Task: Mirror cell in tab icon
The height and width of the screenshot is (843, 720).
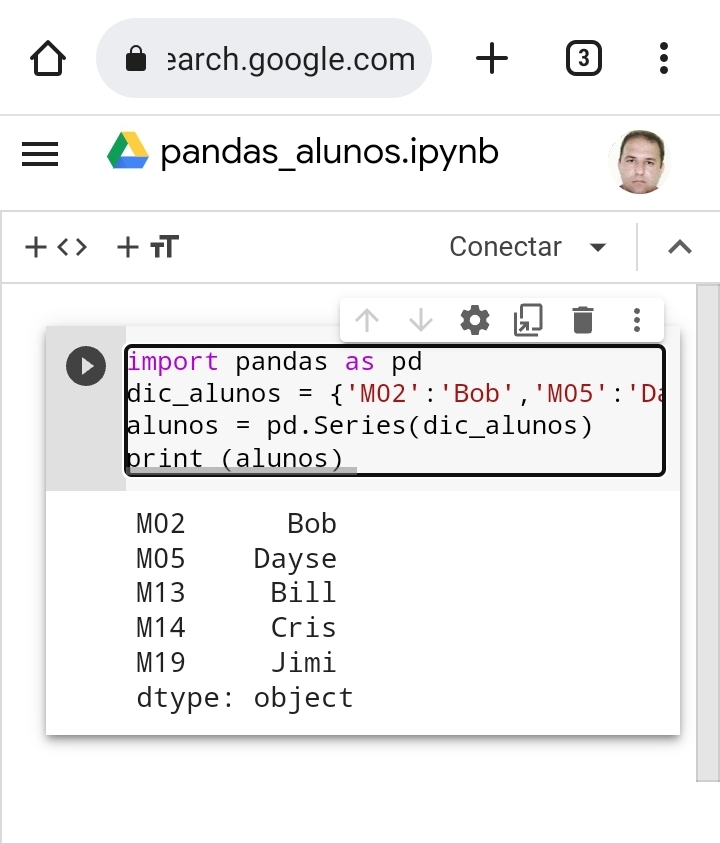Action: point(528,320)
